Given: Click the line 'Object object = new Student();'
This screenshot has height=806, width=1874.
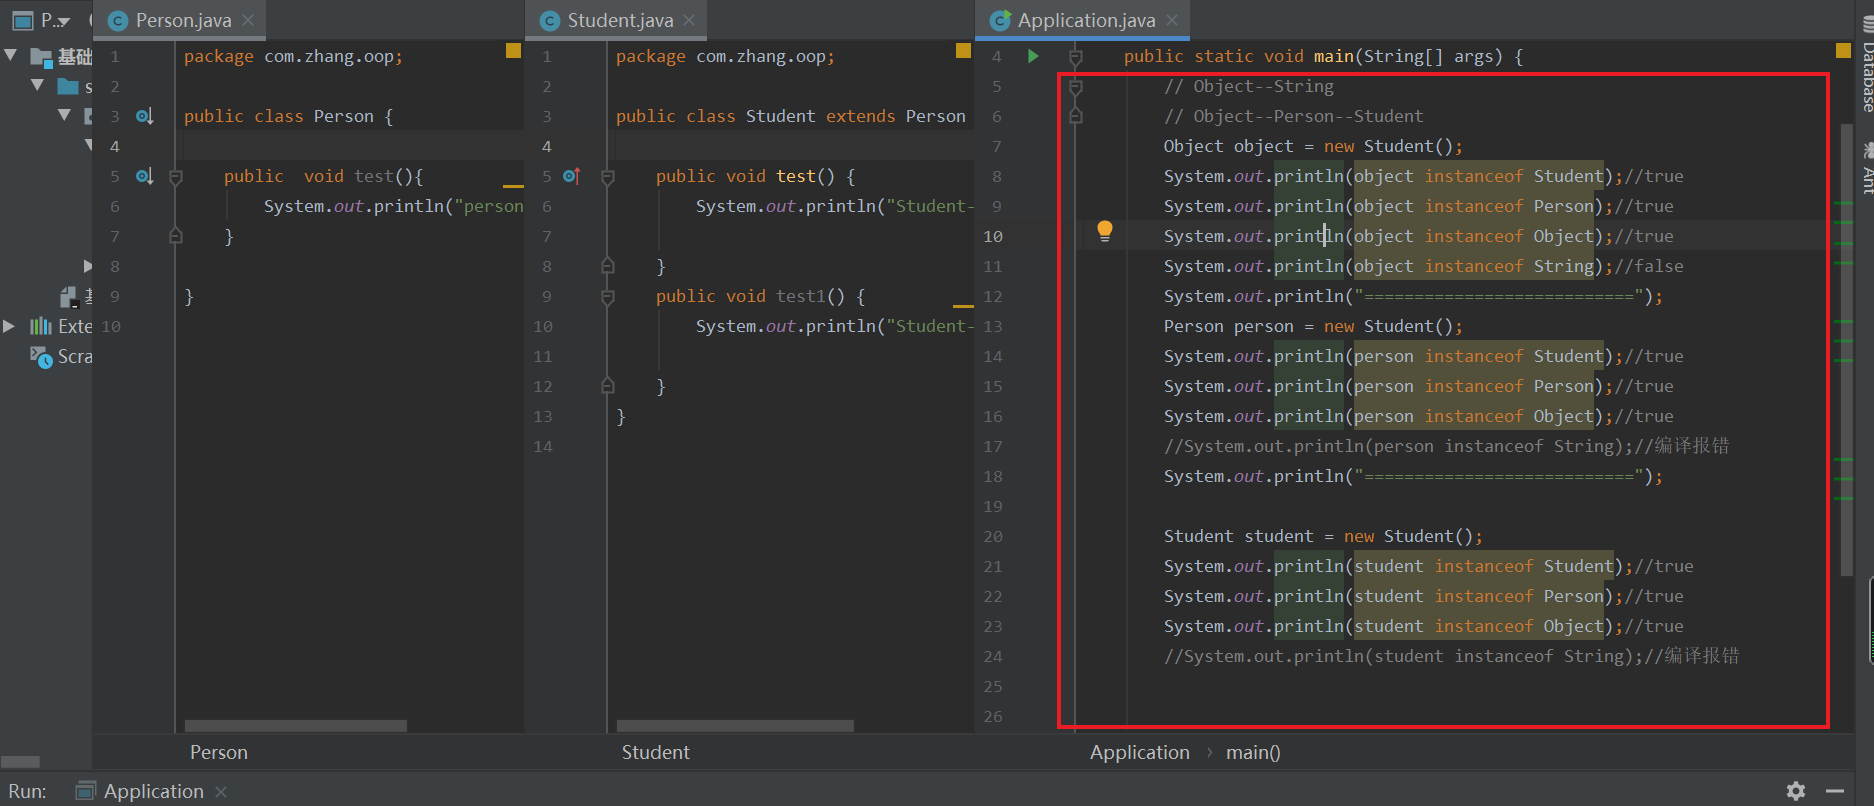Looking at the screenshot, I should [x=1313, y=146].
